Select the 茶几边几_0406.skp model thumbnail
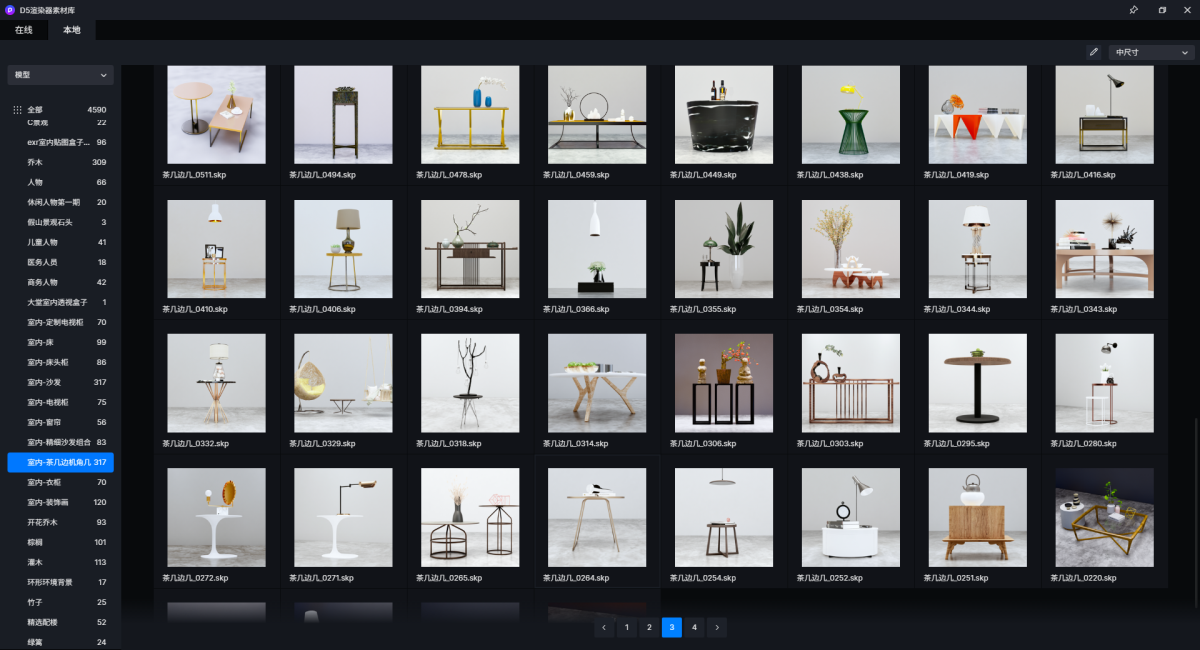This screenshot has height=650, width=1200. 343,249
